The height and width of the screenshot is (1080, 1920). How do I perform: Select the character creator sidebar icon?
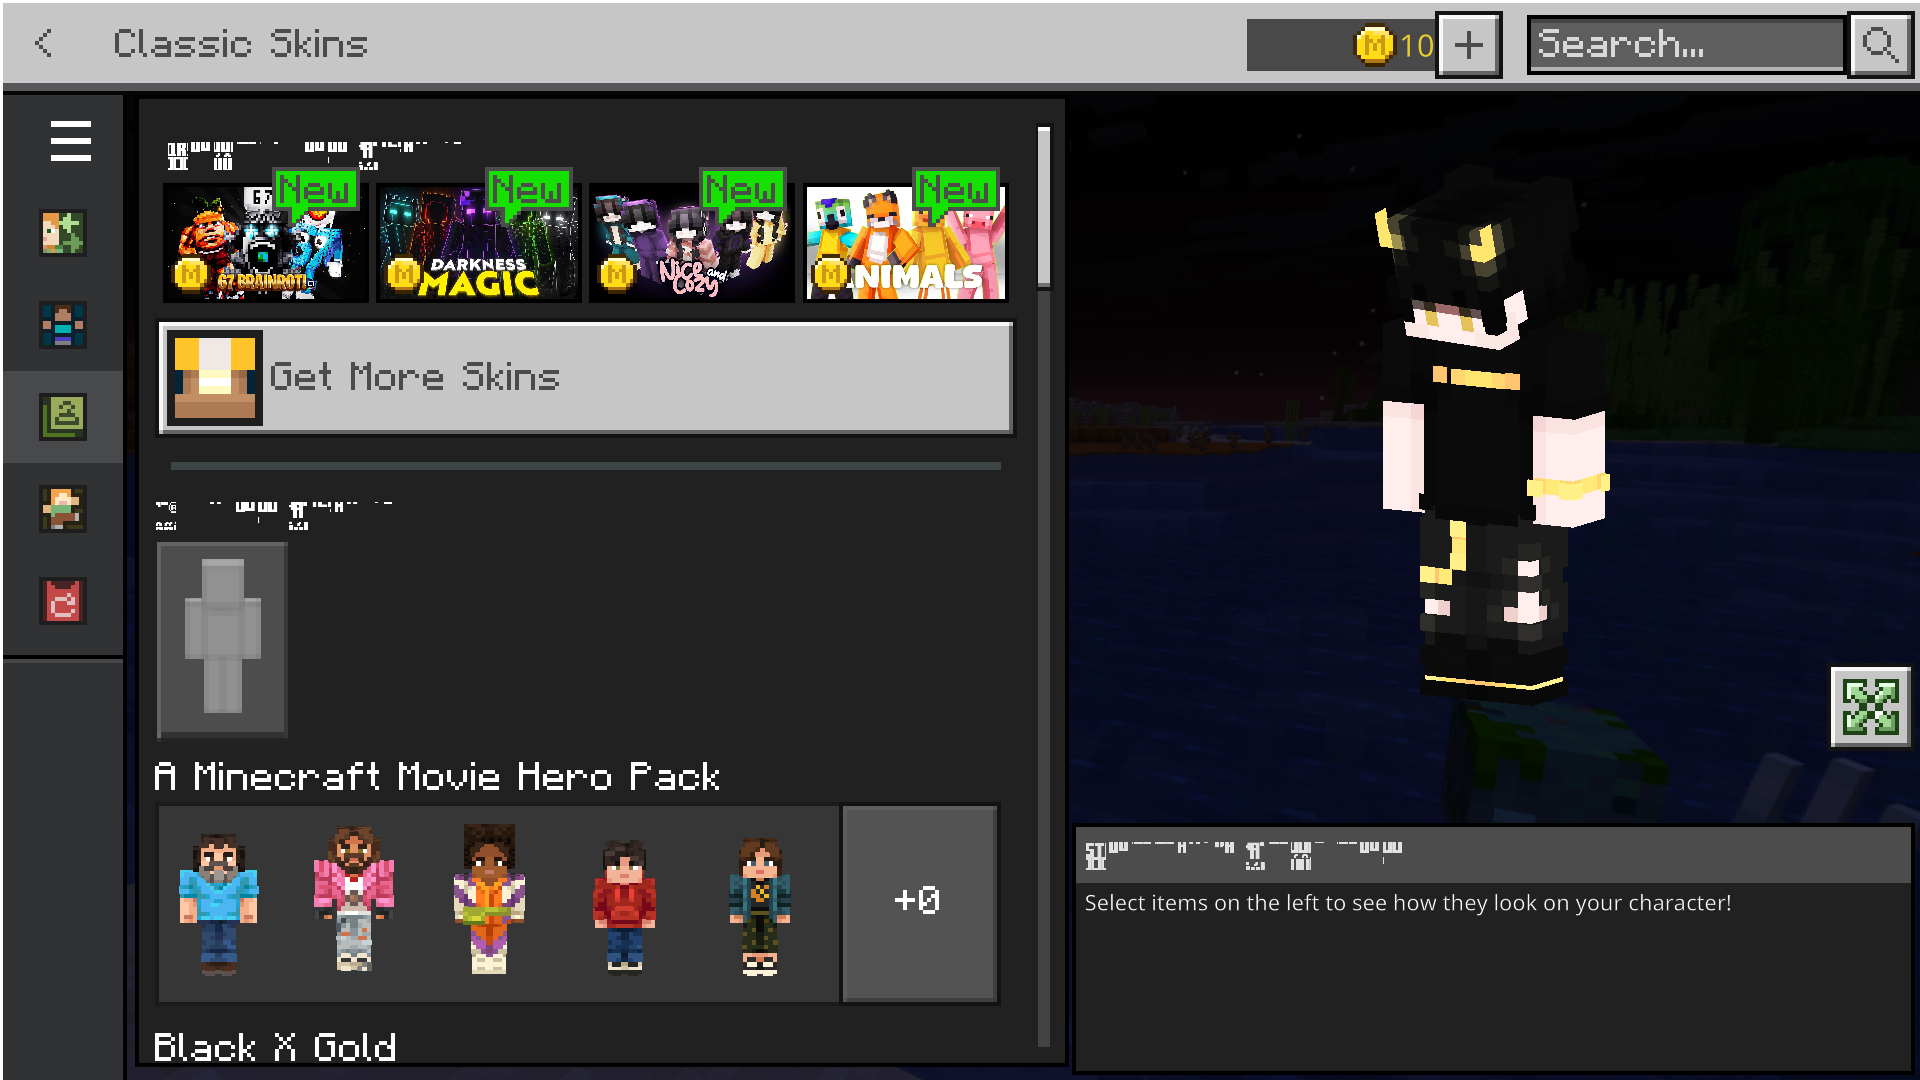tap(63, 233)
